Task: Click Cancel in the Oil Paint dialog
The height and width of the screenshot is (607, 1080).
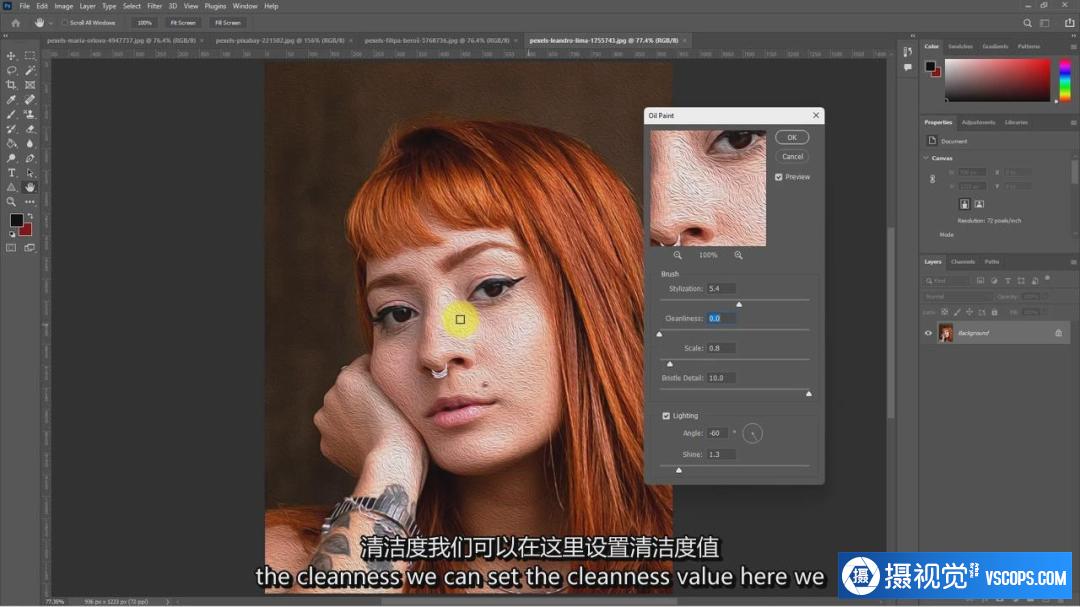Action: [792, 156]
